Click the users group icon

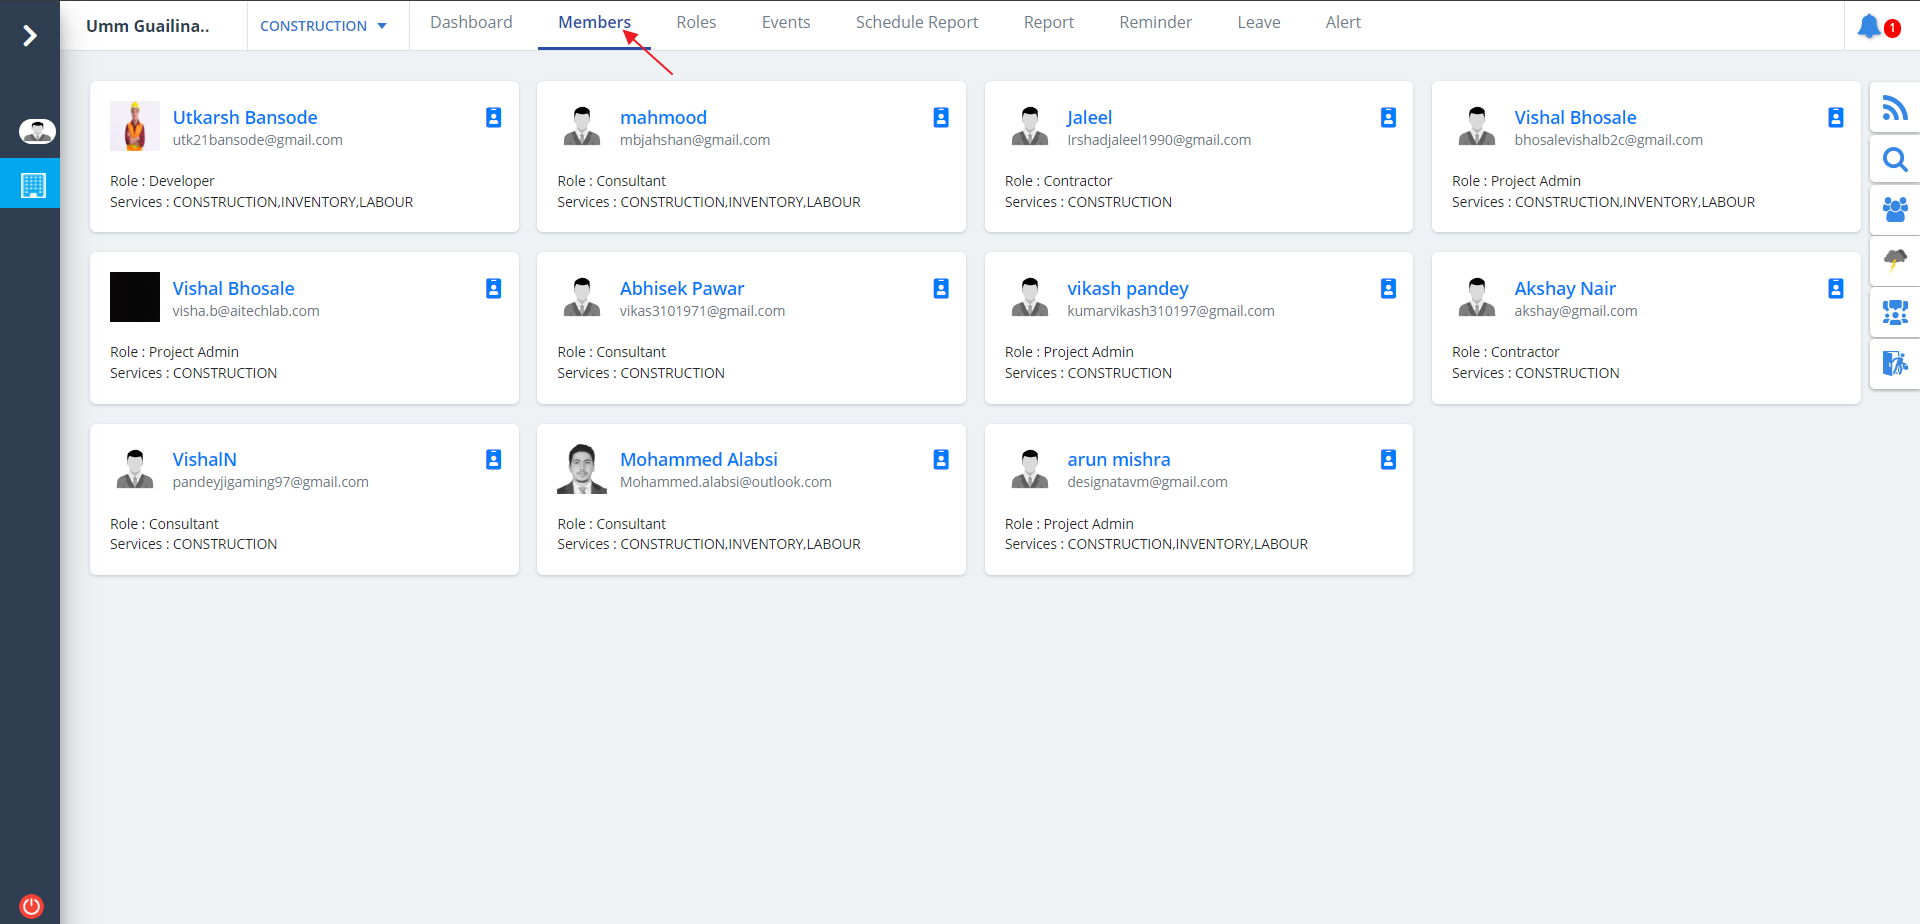pos(1894,209)
